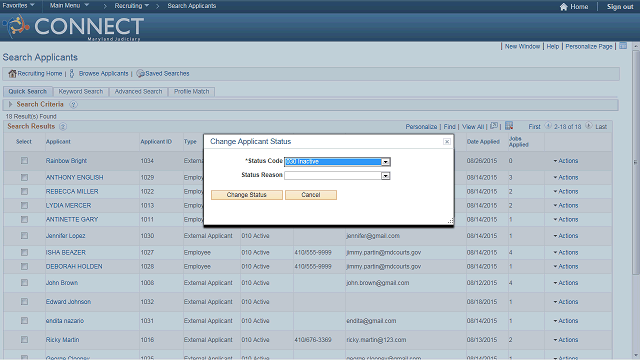Select checkbox for Edward Johnson
This screenshot has width=640, height=360.
[24, 302]
